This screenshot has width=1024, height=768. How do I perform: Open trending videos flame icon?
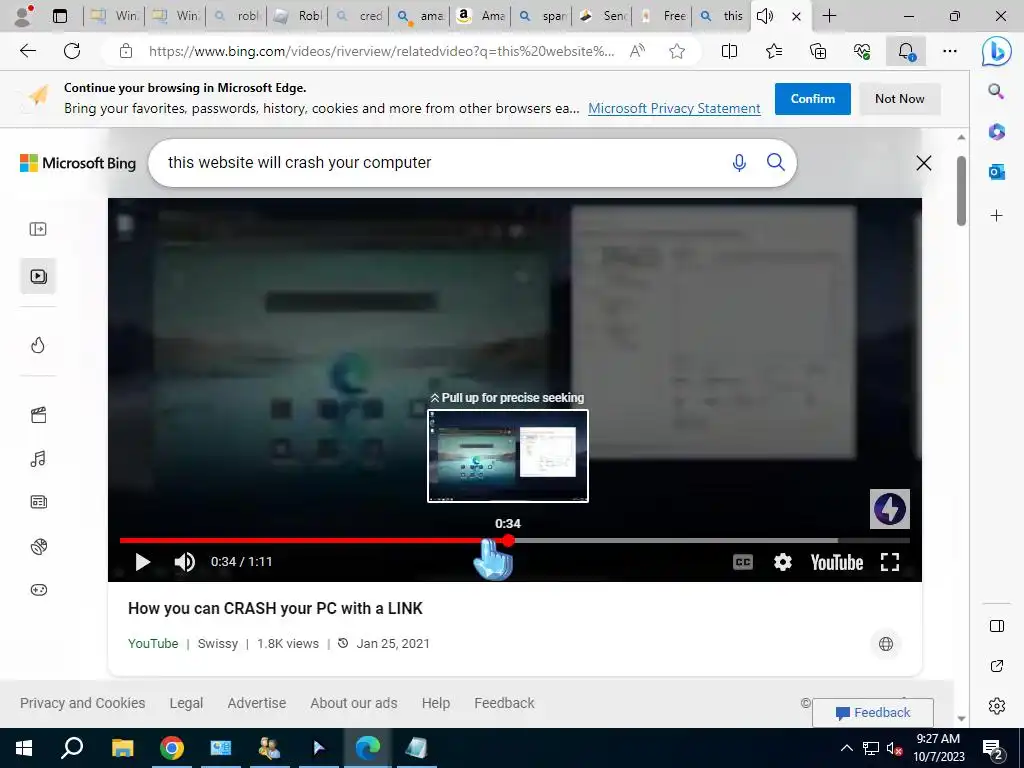38,345
